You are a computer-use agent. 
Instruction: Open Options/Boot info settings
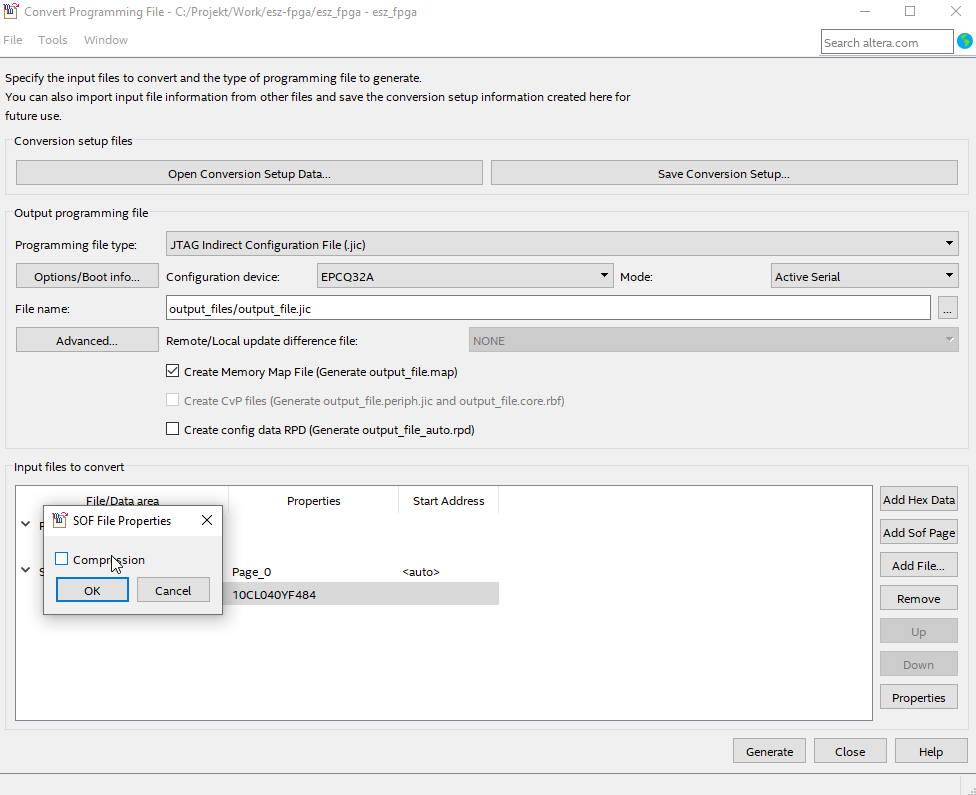(x=87, y=276)
